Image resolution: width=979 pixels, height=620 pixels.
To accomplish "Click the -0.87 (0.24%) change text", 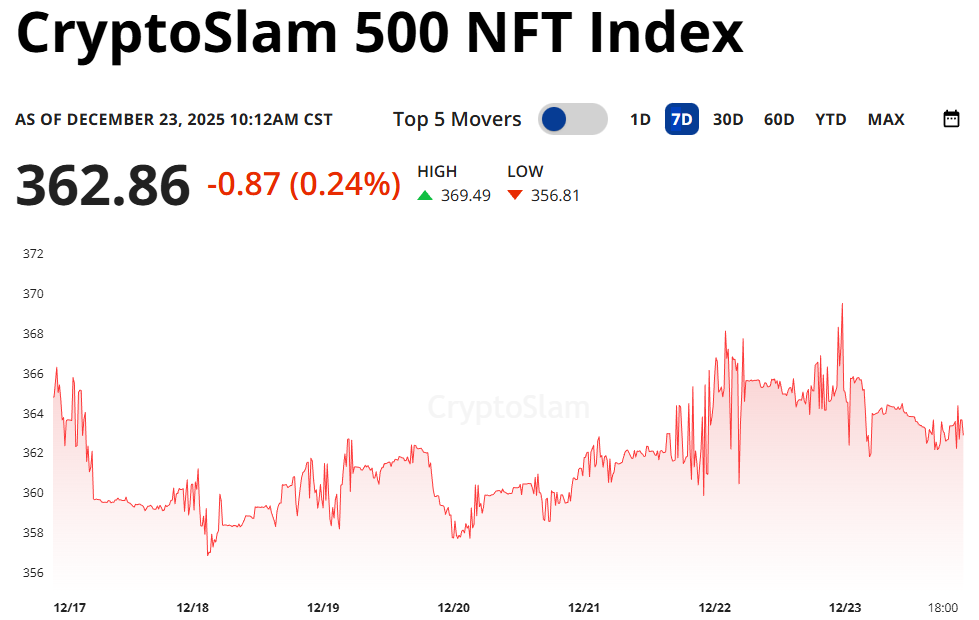I will point(304,184).
